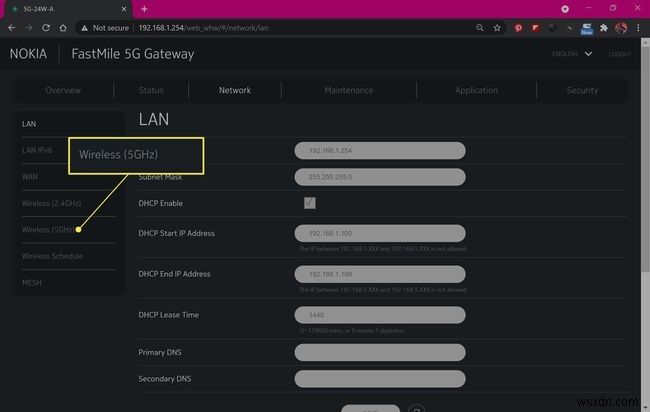This screenshot has height=412, width=650.
Task: Open the red Flipboard-style extension icon
Action: pos(535,28)
